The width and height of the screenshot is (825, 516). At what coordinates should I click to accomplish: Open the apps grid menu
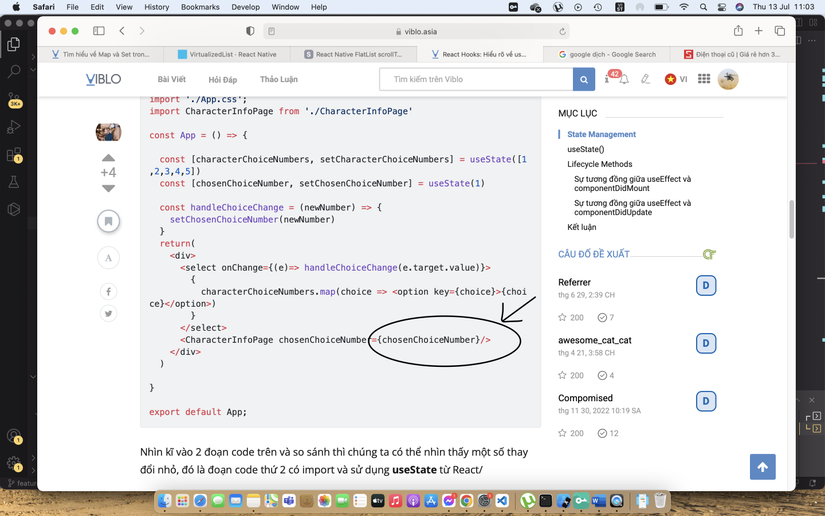pyautogui.click(x=704, y=79)
